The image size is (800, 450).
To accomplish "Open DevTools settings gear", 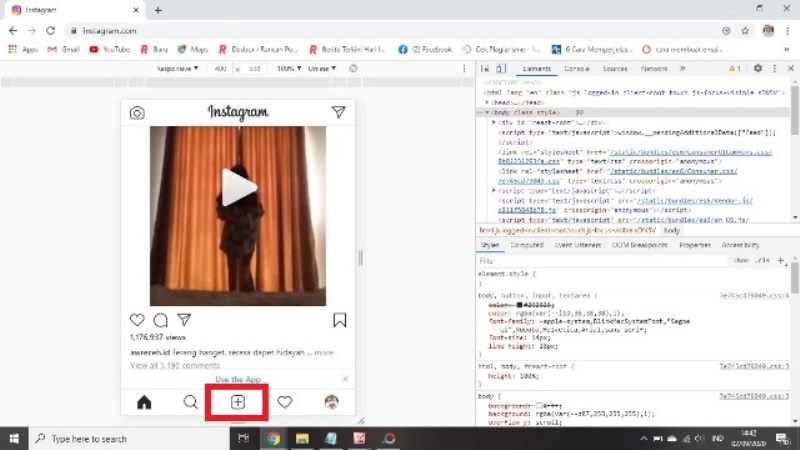I will pos(758,68).
